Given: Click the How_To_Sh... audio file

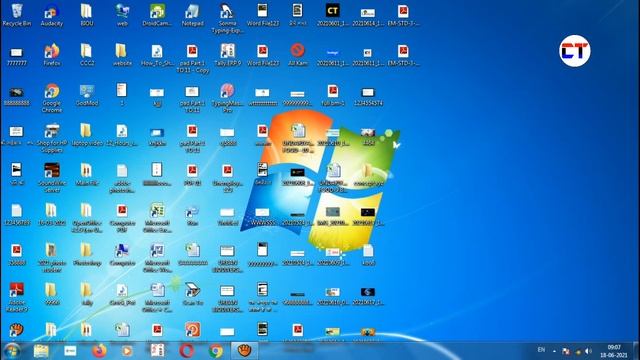Looking at the screenshot, I should pyautogui.click(x=157, y=55).
